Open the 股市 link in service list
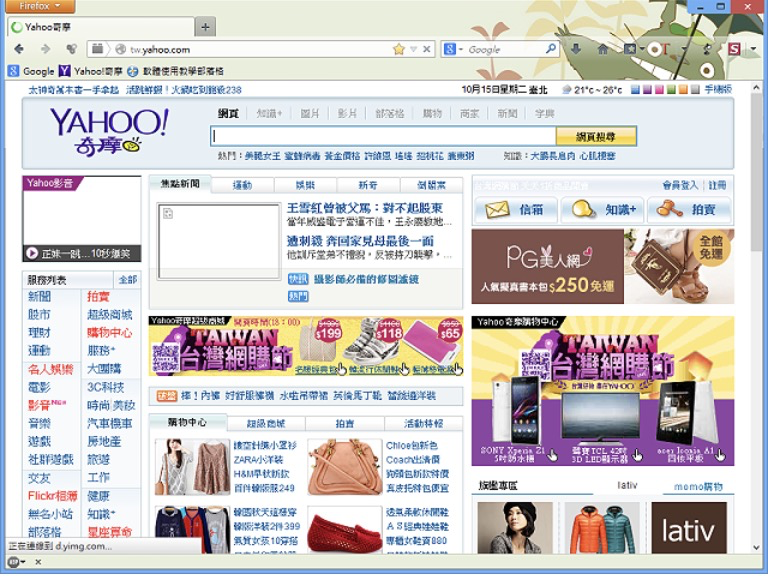This screenshot has height=576, width=770. coord(39,314)
